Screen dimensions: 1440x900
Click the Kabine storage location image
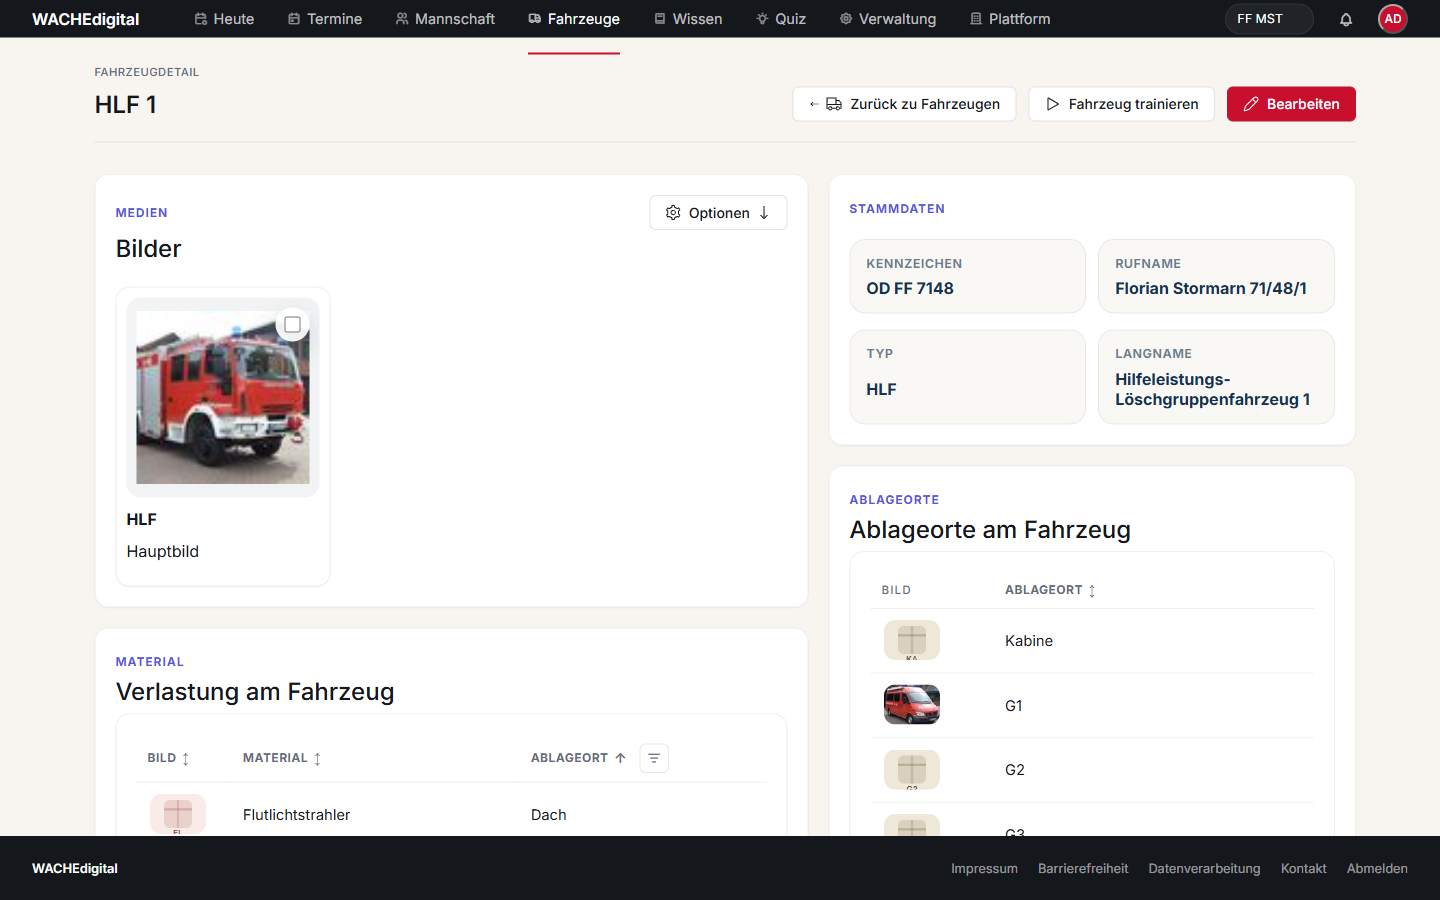pos(912,641)
